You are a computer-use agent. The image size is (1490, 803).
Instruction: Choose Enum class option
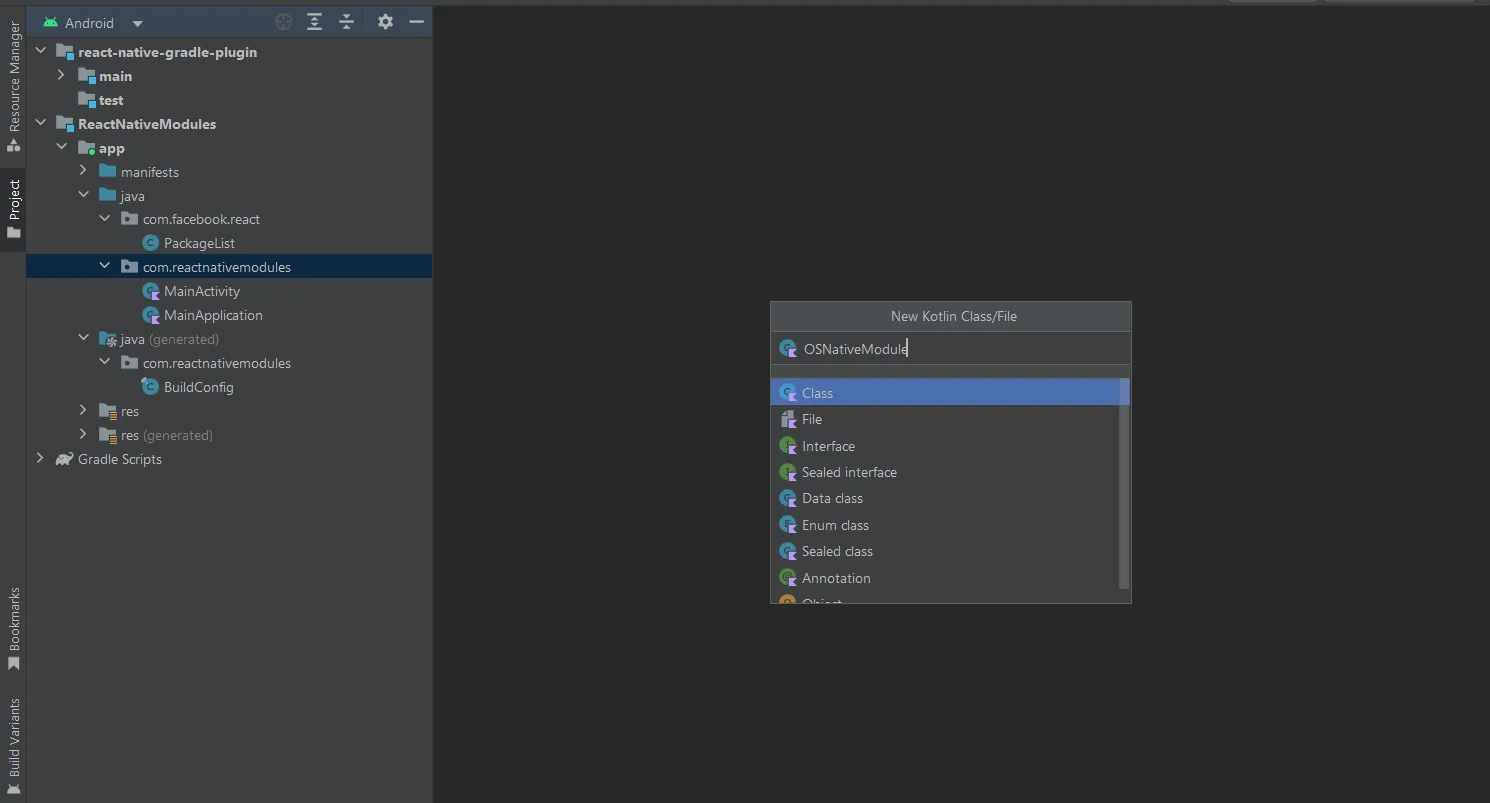945,525
